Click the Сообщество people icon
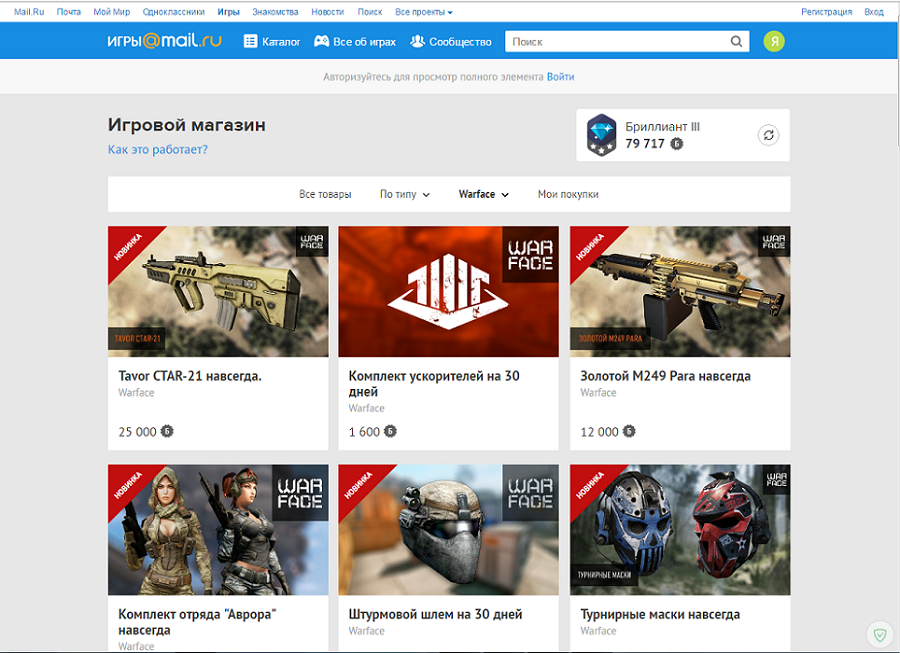900x653 pixels. 417,41
